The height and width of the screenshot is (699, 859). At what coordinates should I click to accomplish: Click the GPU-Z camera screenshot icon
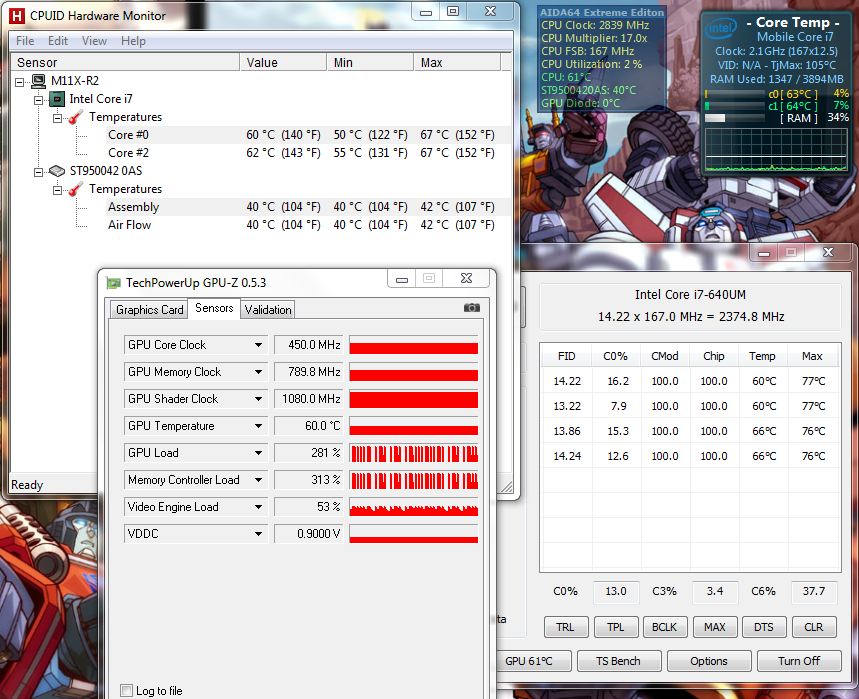click(x=472, y=308)
